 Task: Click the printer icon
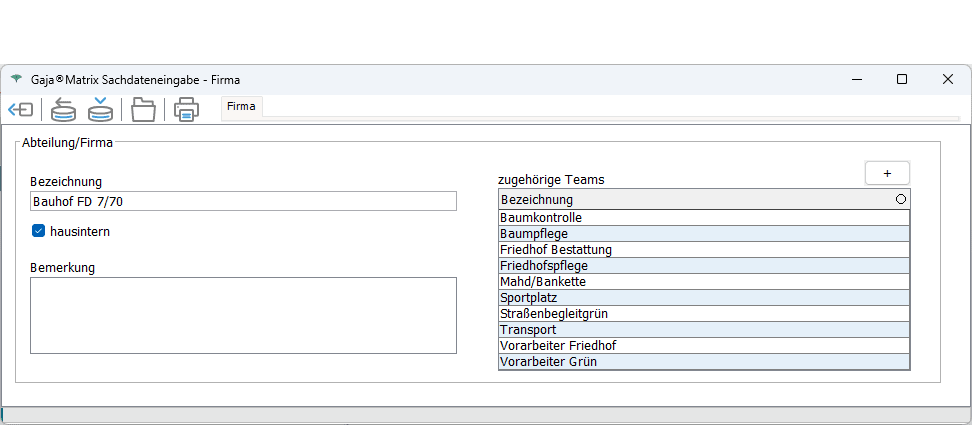(186, 109)
